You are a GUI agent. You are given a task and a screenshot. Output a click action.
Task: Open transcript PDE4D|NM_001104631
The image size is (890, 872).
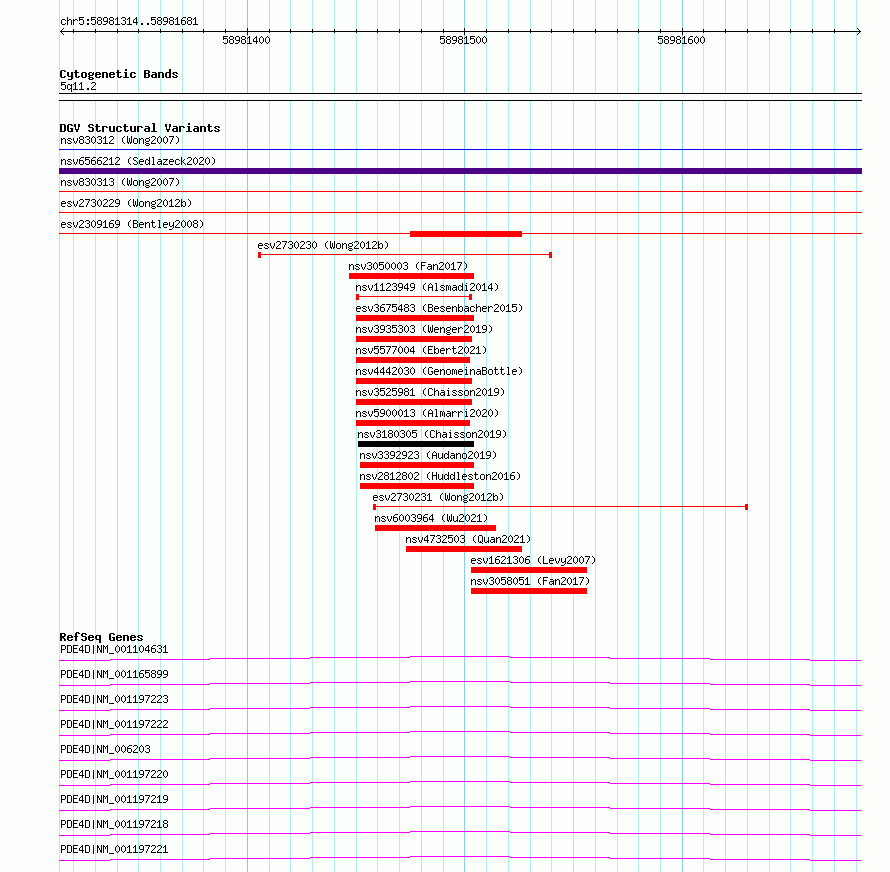click(x=114, y=649)
